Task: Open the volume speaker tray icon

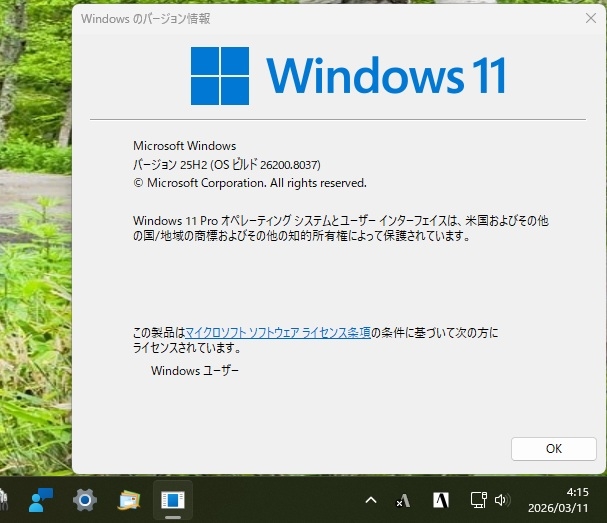Action: coord(502,500)
